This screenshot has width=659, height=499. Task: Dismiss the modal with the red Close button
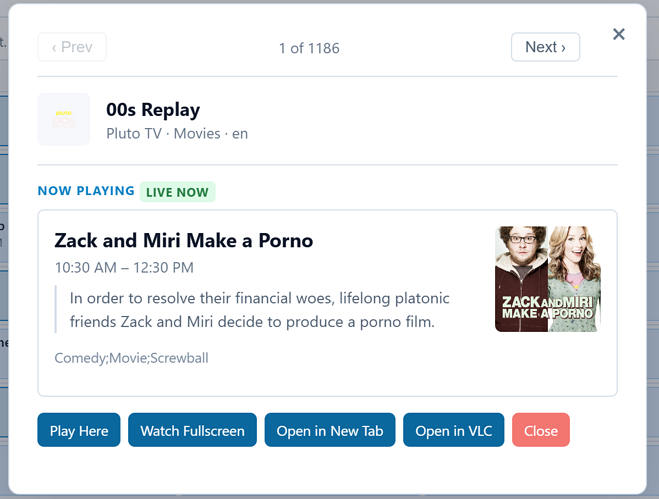click(x=541, y=430)
